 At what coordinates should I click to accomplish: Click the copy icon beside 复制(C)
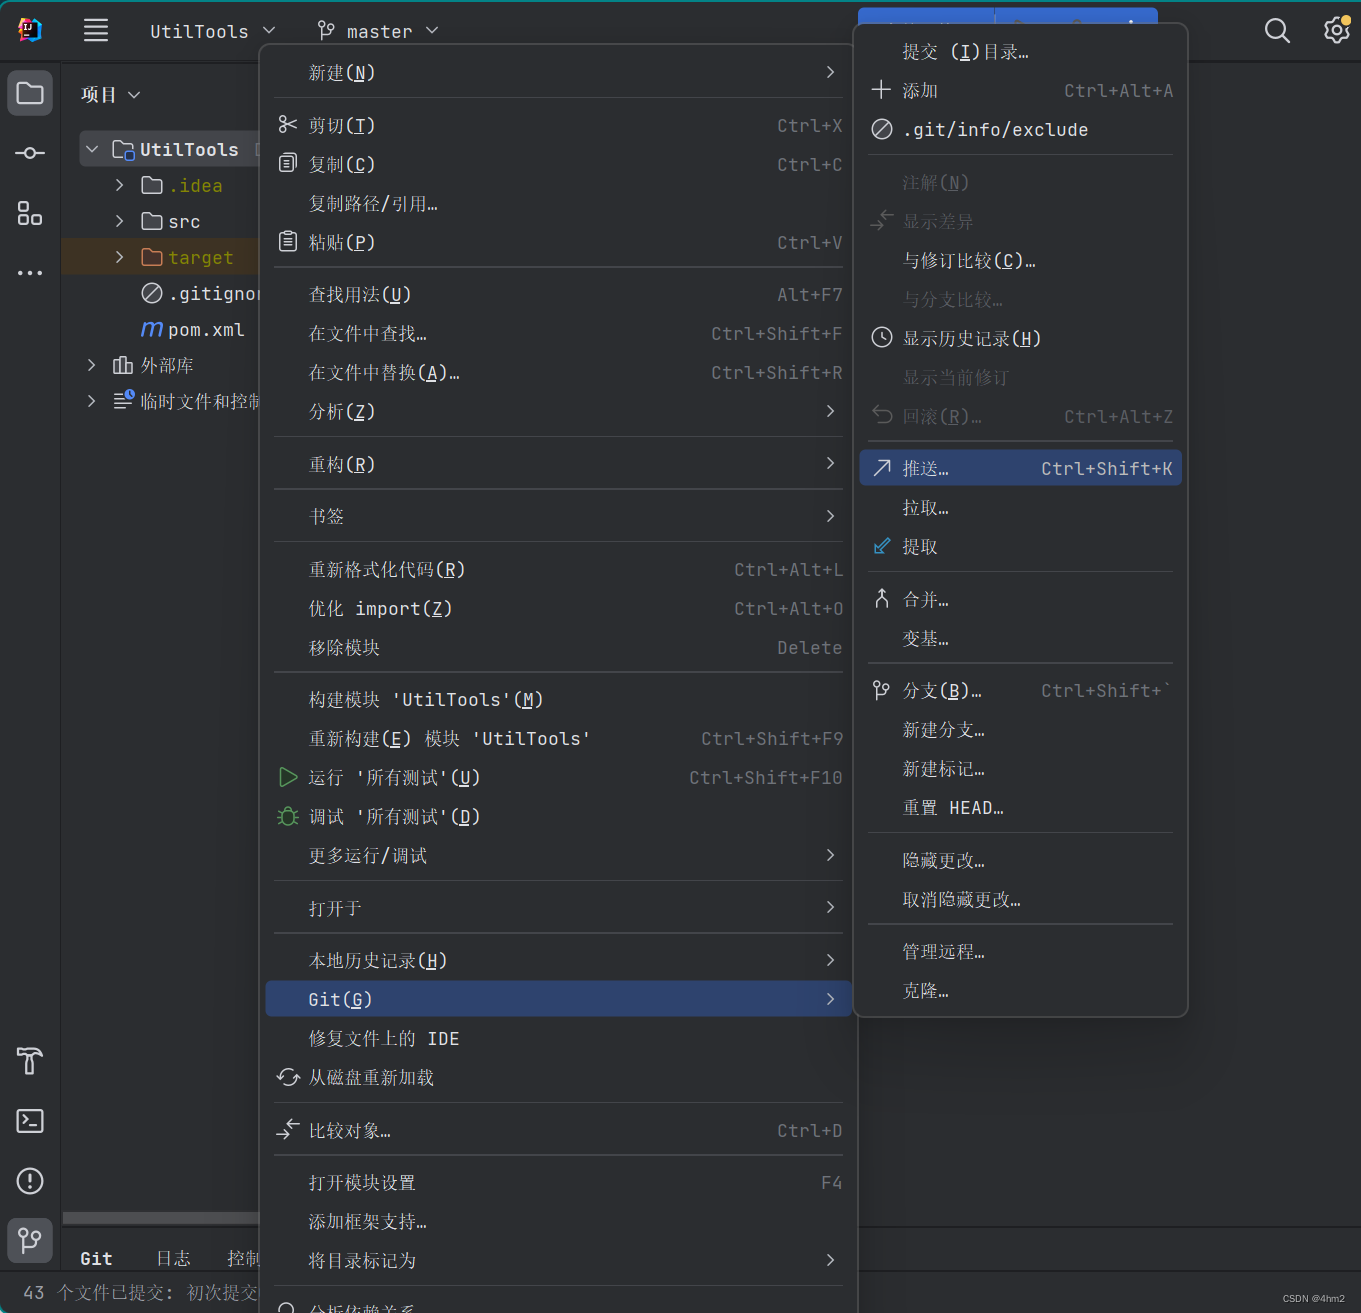click(x=288, y=163)
